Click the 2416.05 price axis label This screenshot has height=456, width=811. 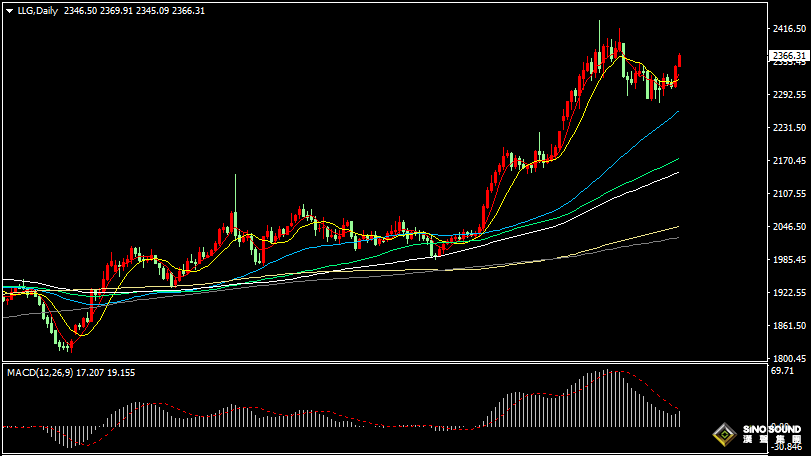tap(788, 30)
